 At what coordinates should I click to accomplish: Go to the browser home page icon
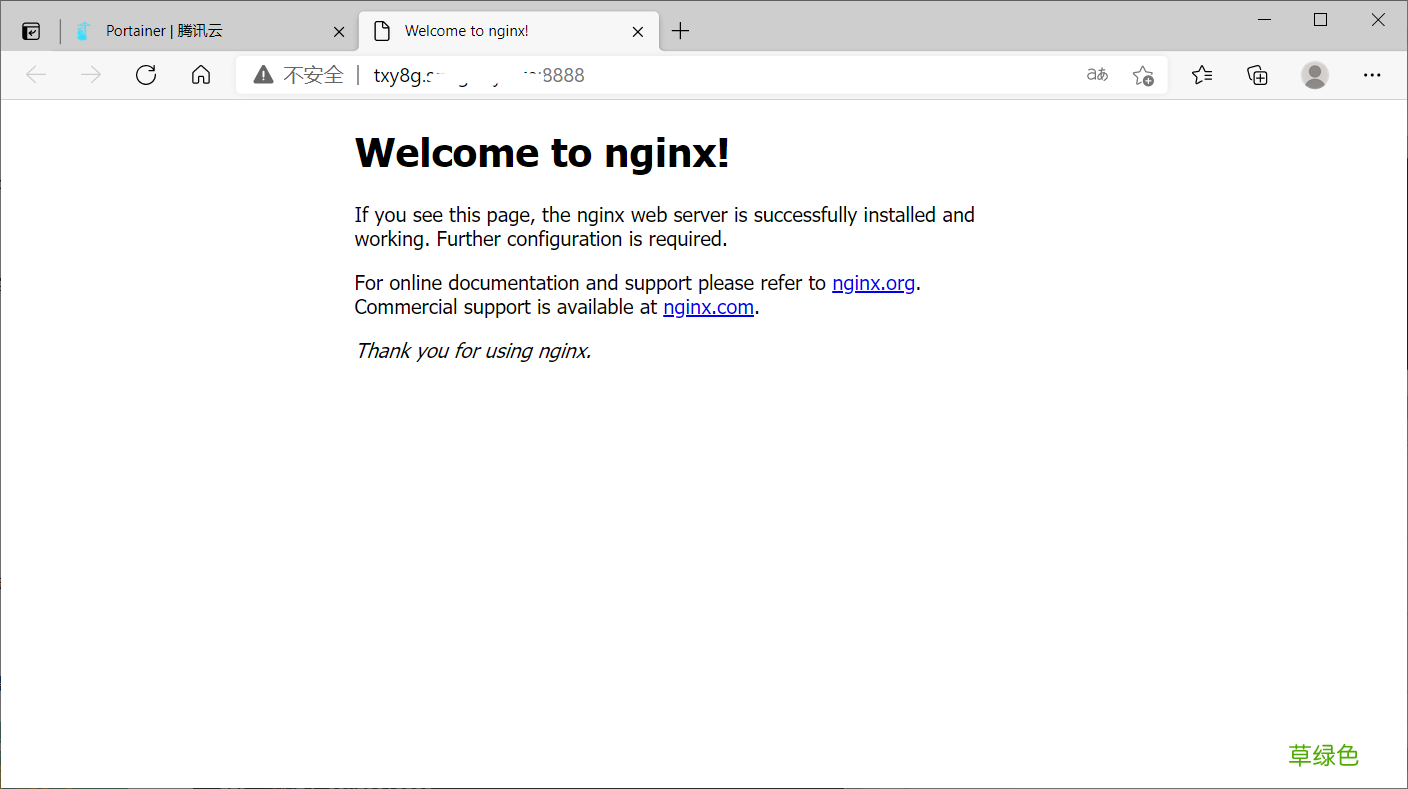click(201, 75)
